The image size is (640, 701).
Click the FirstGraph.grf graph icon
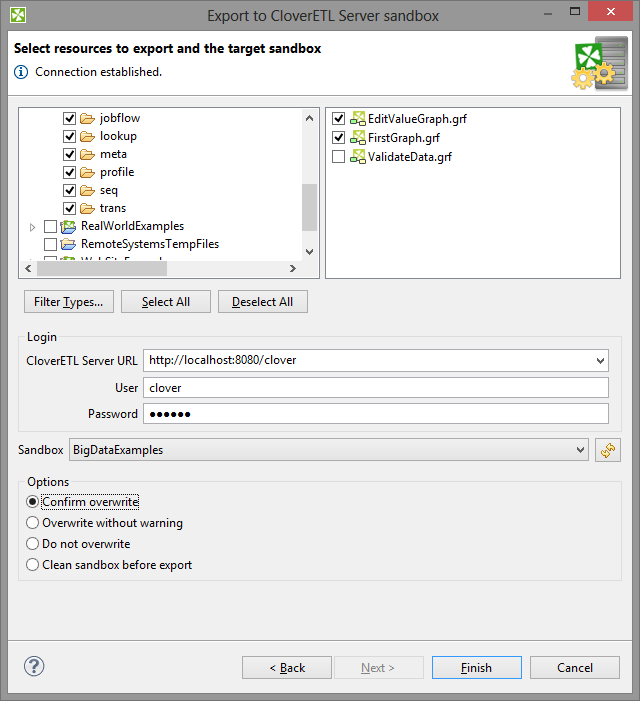point(358,138)
